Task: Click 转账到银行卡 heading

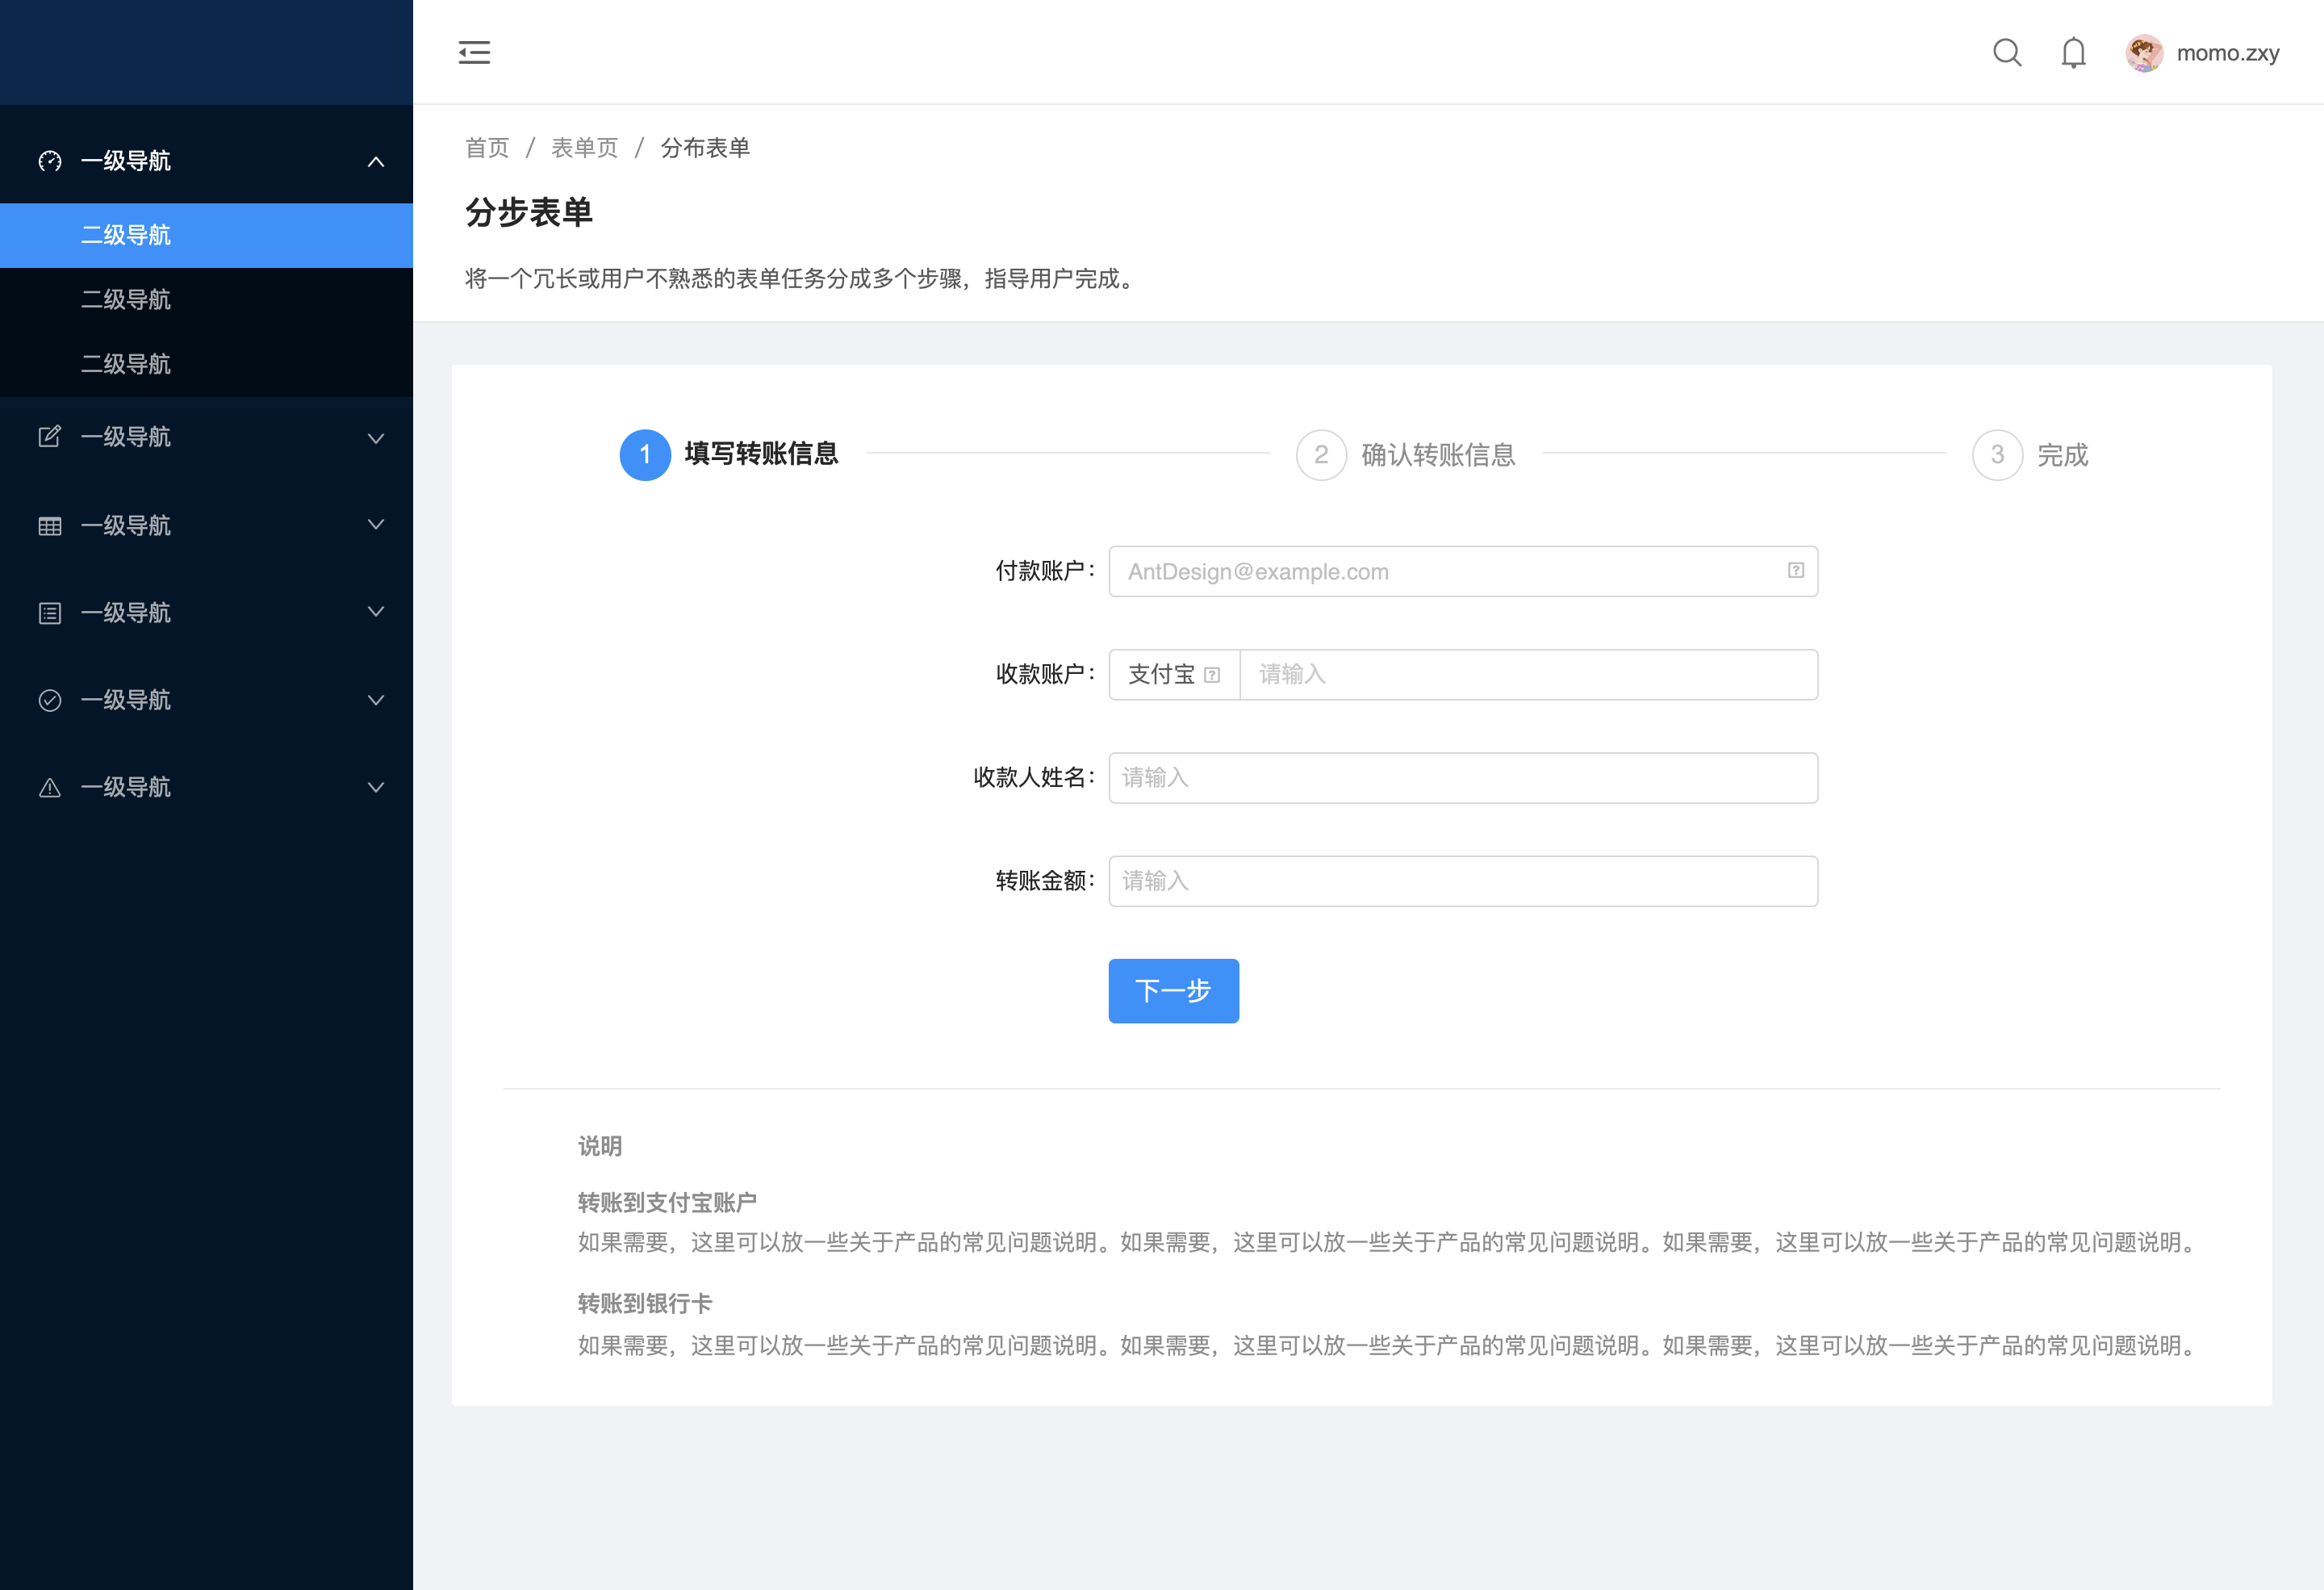Action: click(645, 1303)
